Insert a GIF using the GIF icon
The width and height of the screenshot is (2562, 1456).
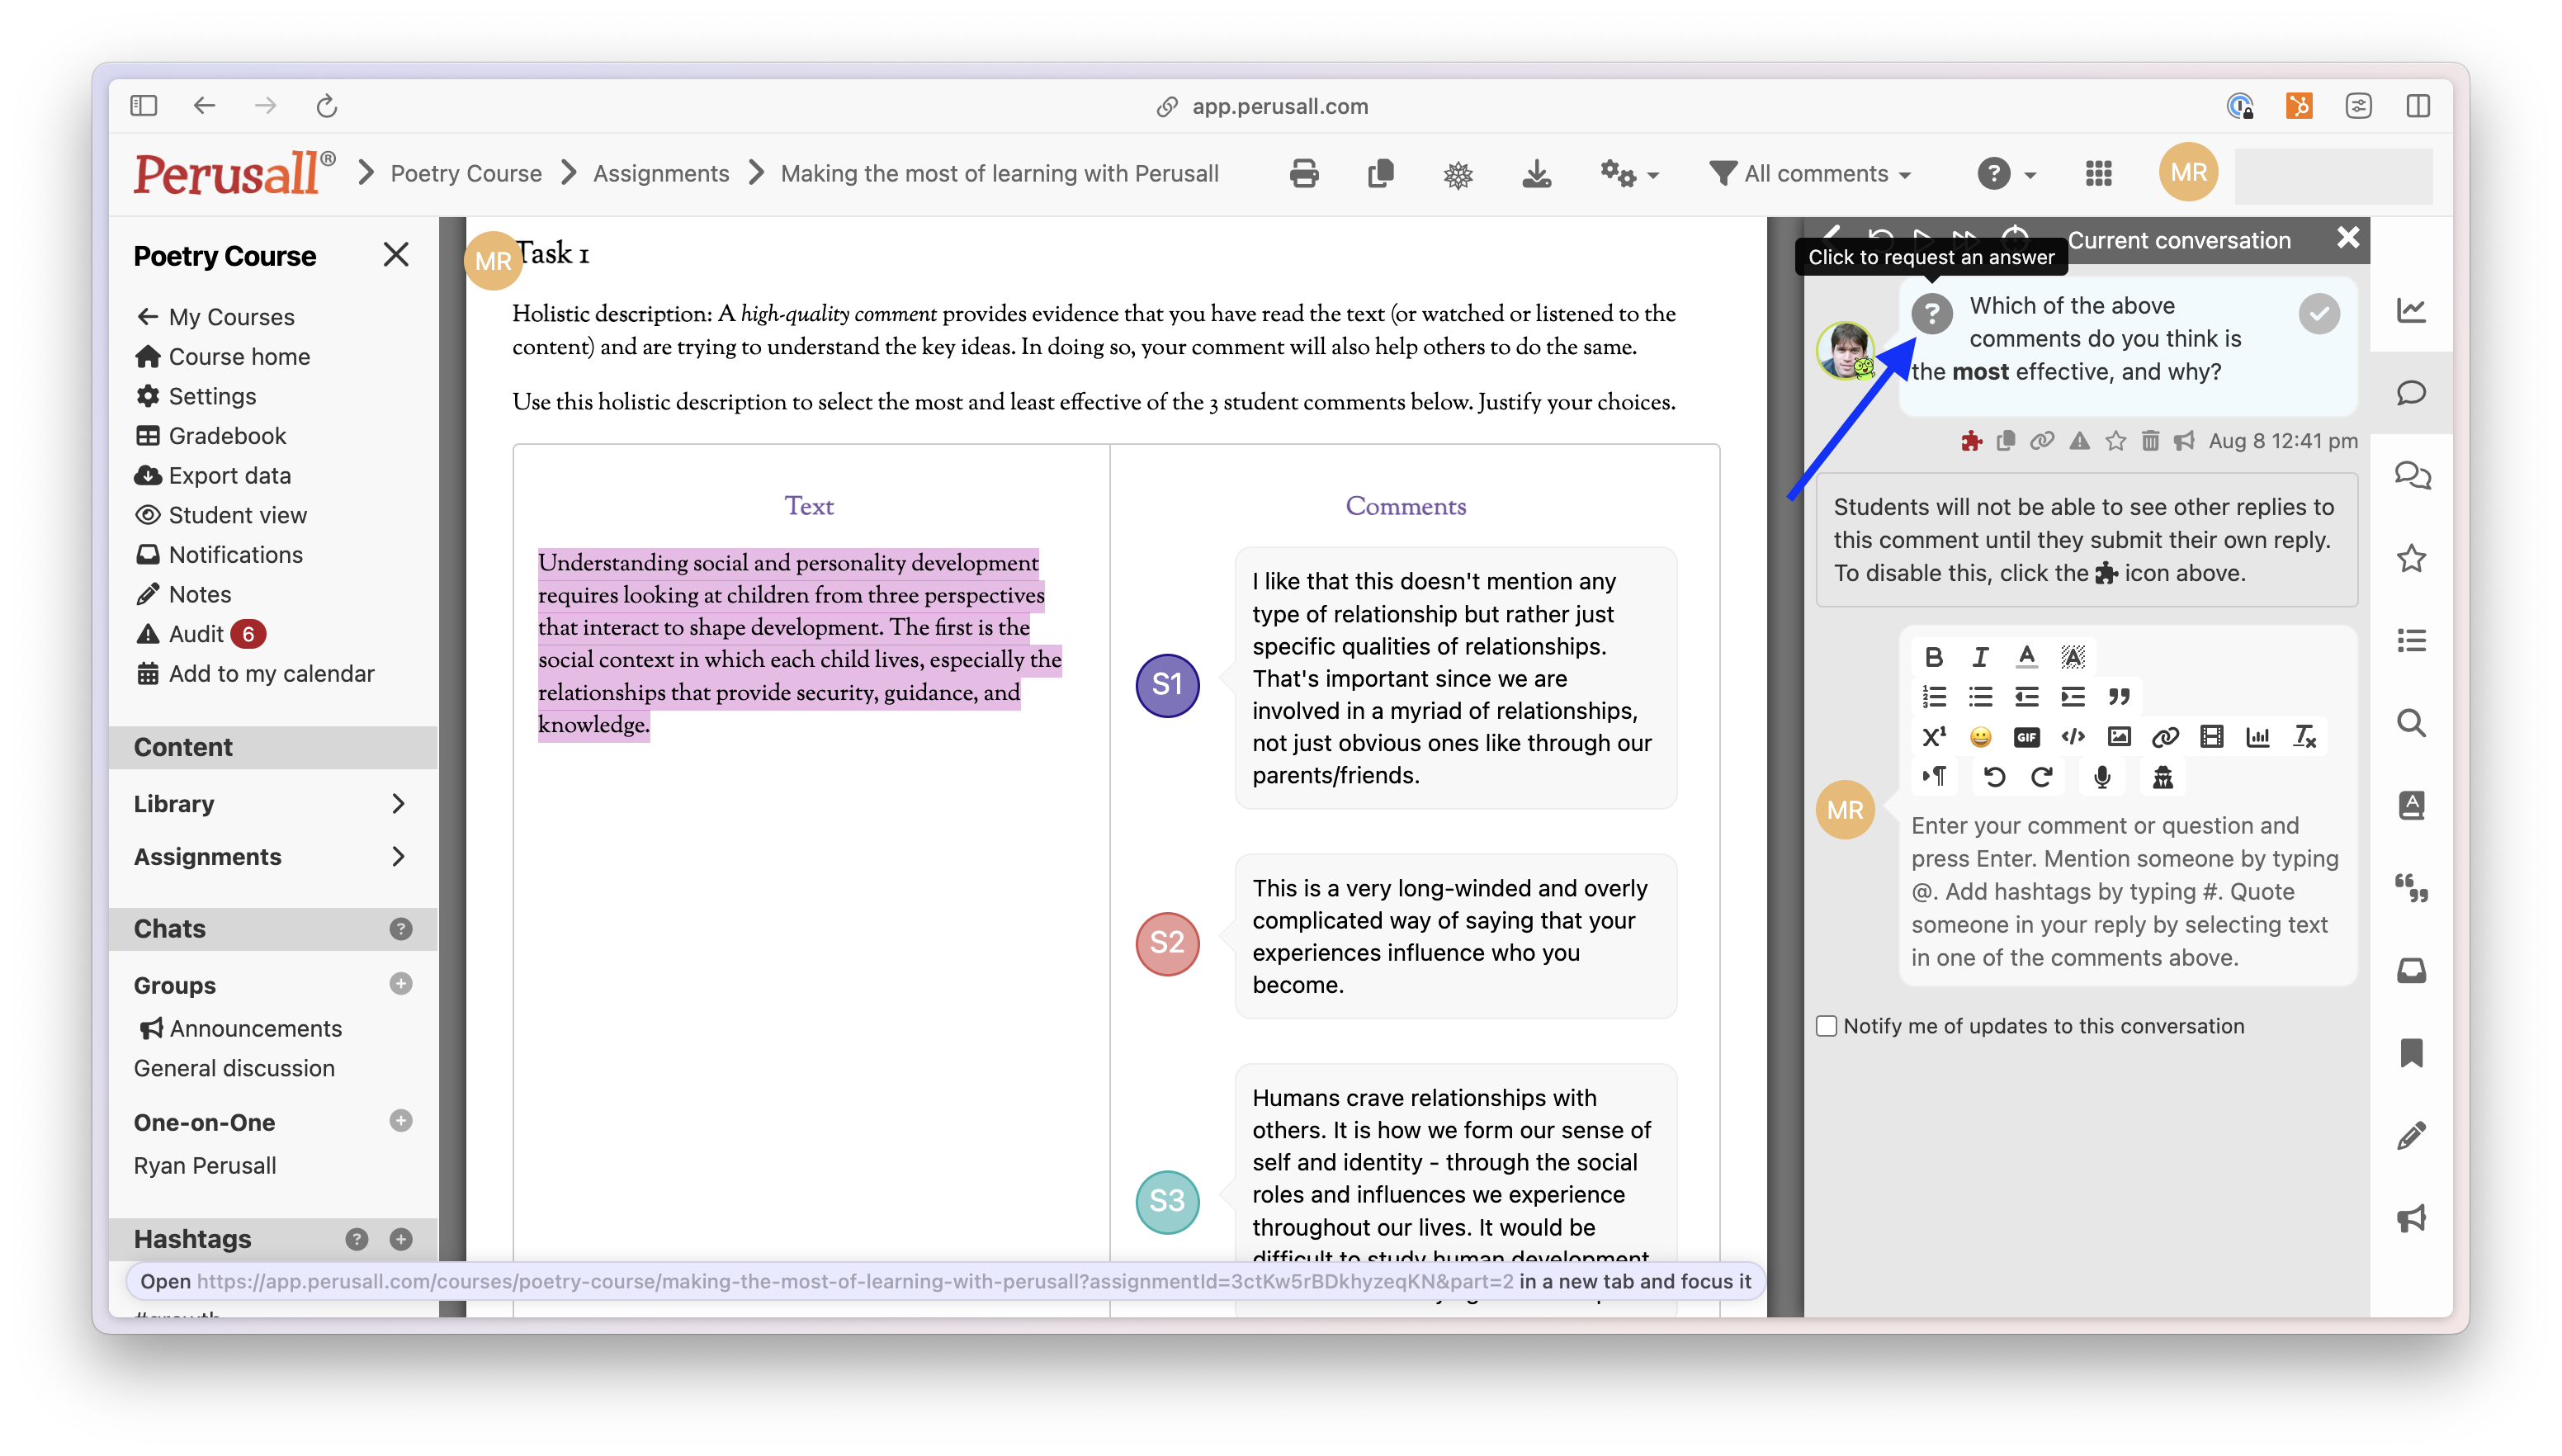click(2027, 736)
